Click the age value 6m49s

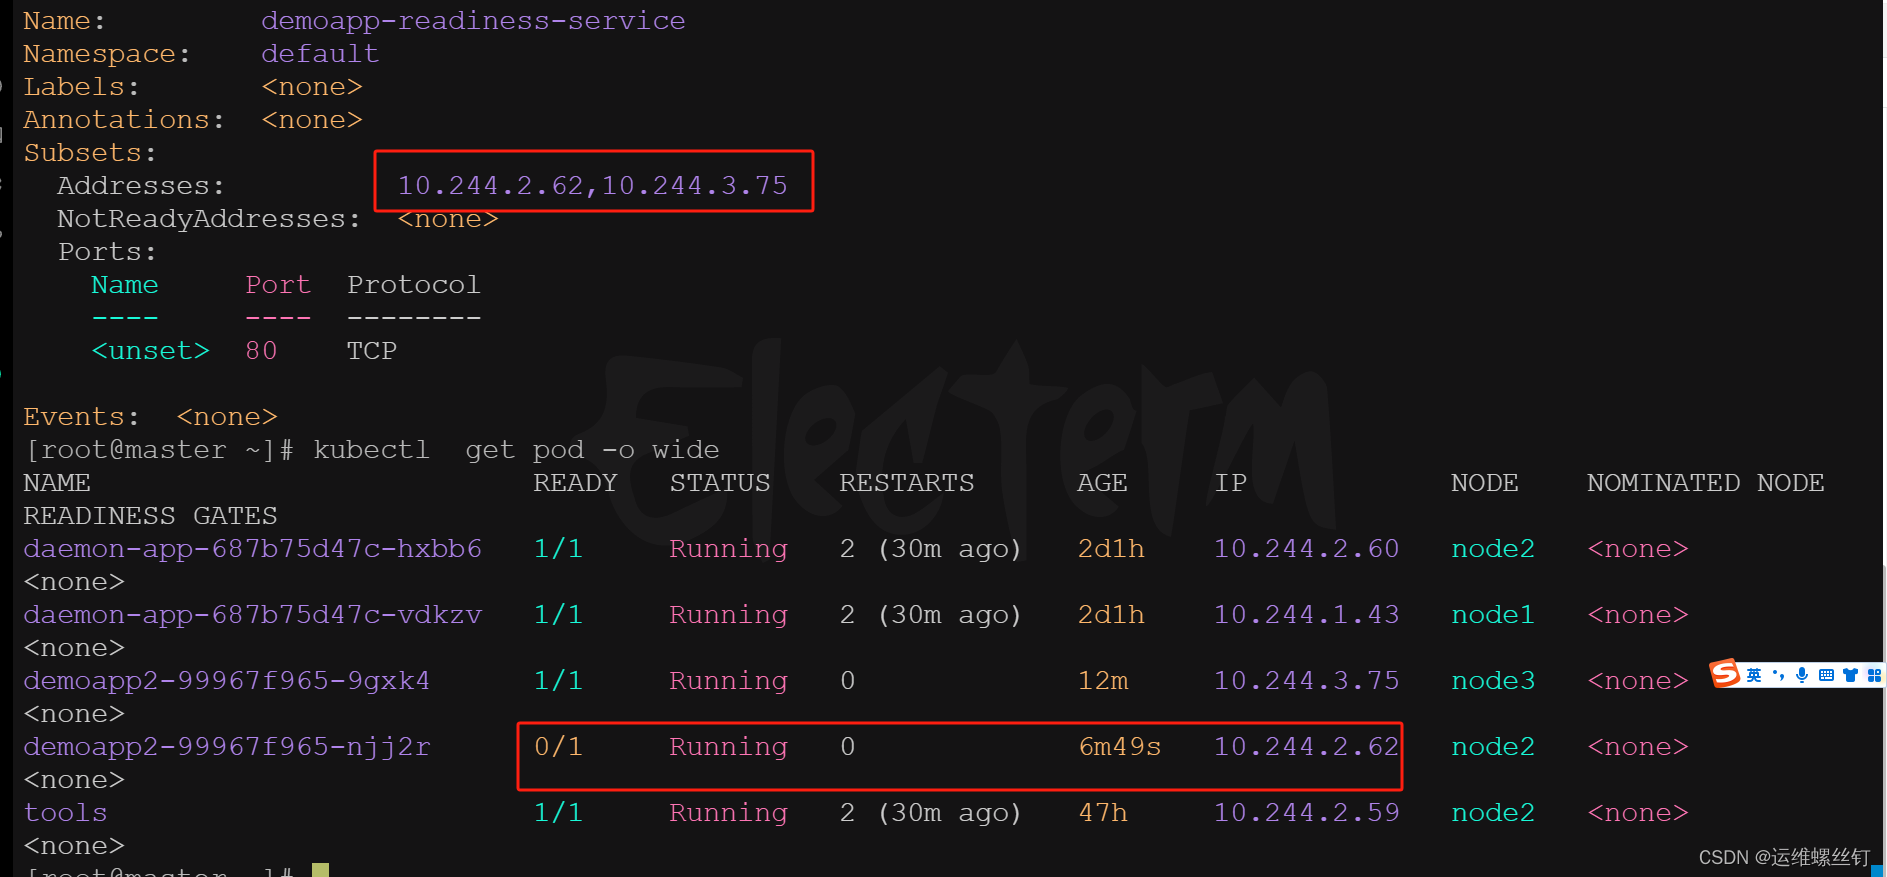(x=1119, y=747)
